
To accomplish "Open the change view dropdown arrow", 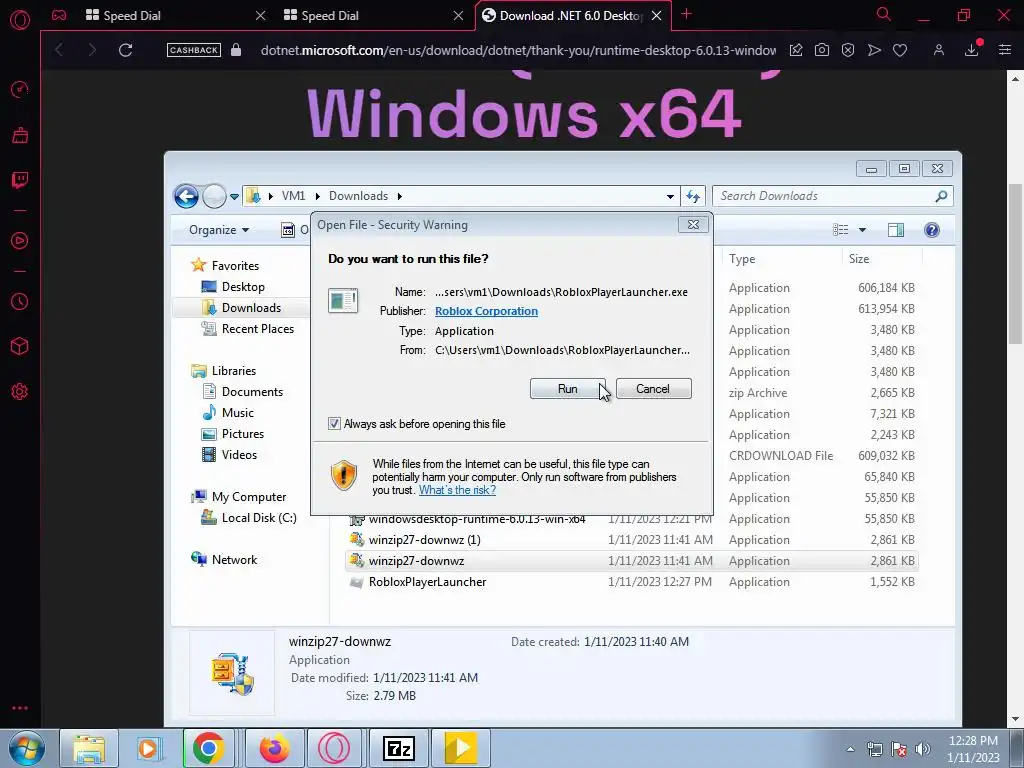I will tap(862, 230).
